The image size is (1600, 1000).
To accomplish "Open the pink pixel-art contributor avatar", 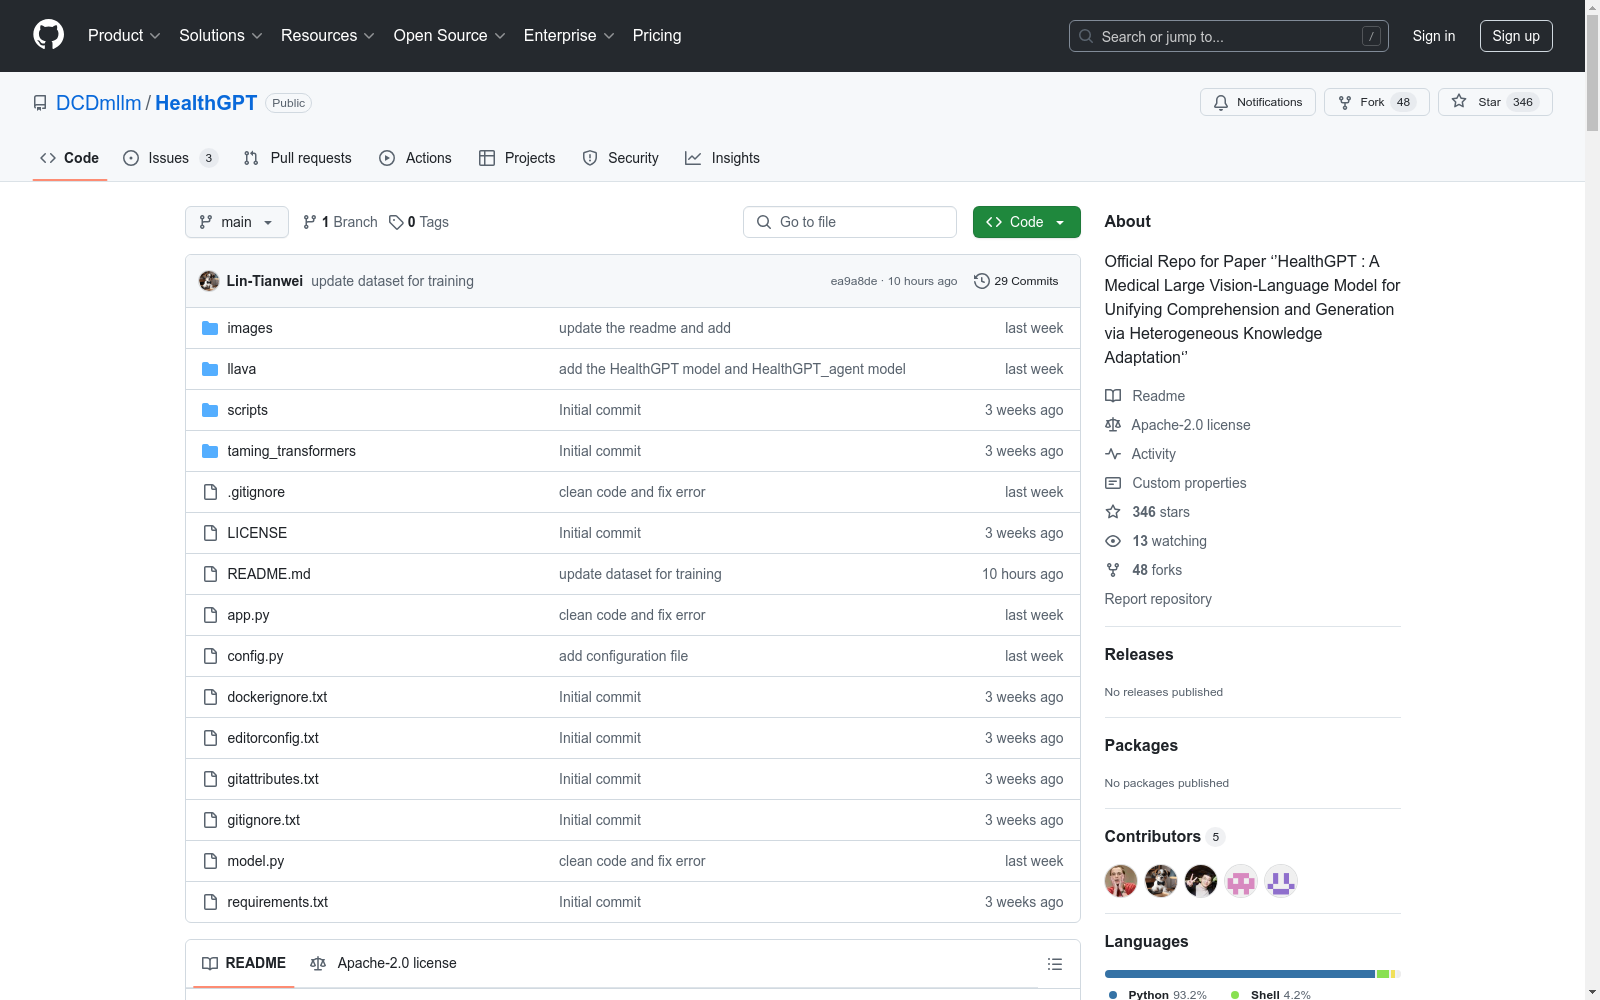I will pos(1241,881).
